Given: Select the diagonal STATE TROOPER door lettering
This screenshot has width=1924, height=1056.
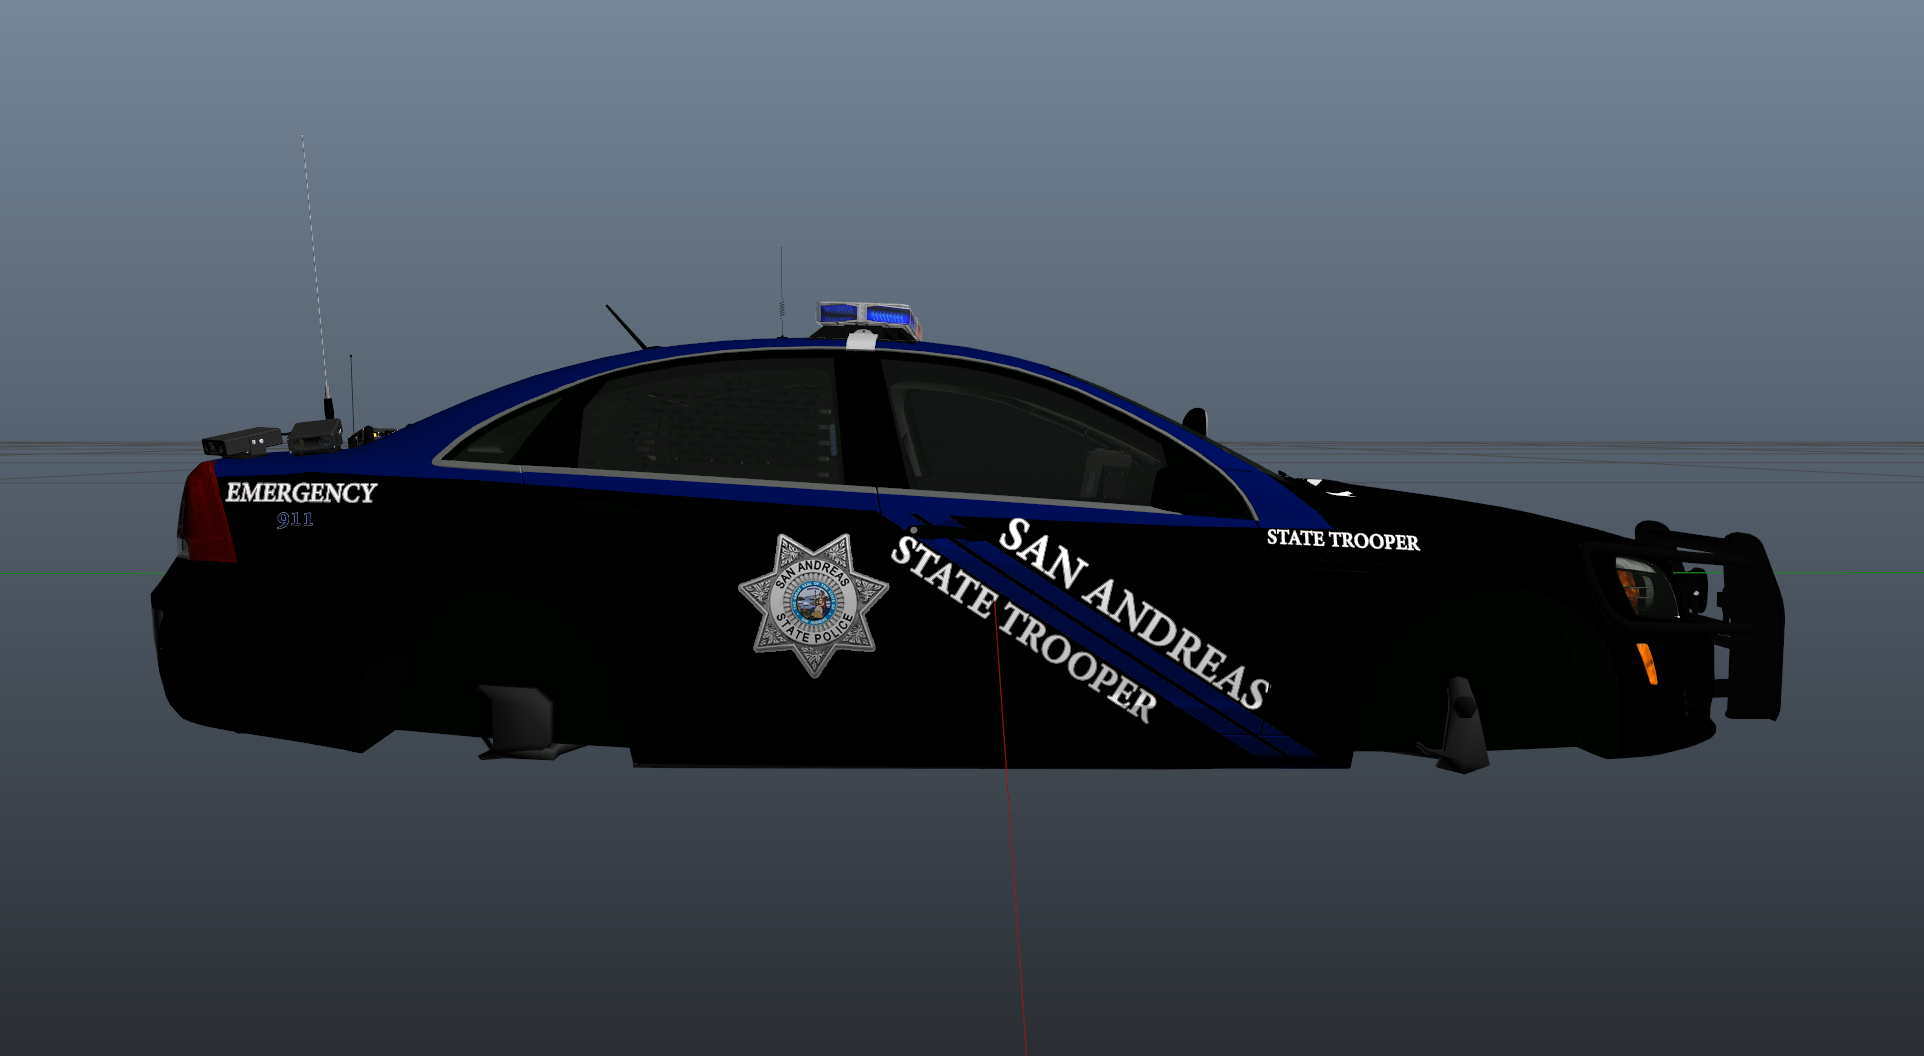Looking at the screenshot, I should click(x=1022, y=629).
